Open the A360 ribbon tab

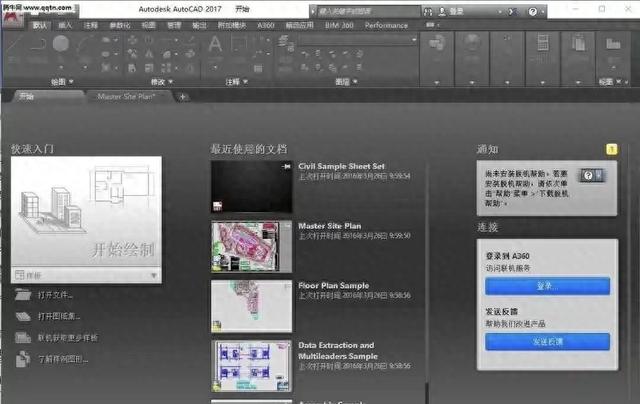pyautogui.click(x=266, y=24)
